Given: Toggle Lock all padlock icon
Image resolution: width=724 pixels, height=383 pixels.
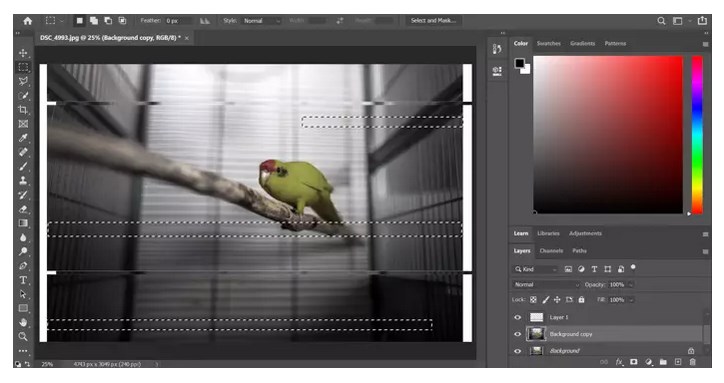Looking at the screenshot, I should click(x=581, y=300).
